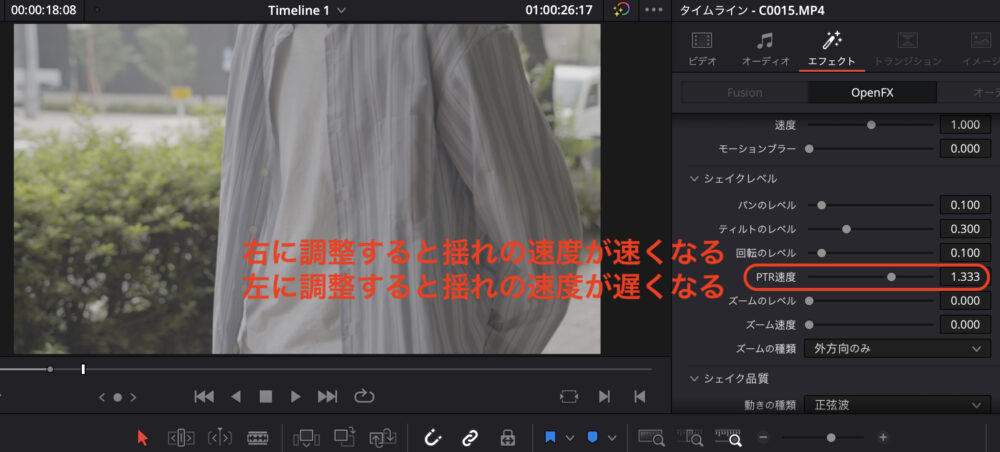
Task: Open the Audio inspector tab
Action: click(x=764, y=49)
